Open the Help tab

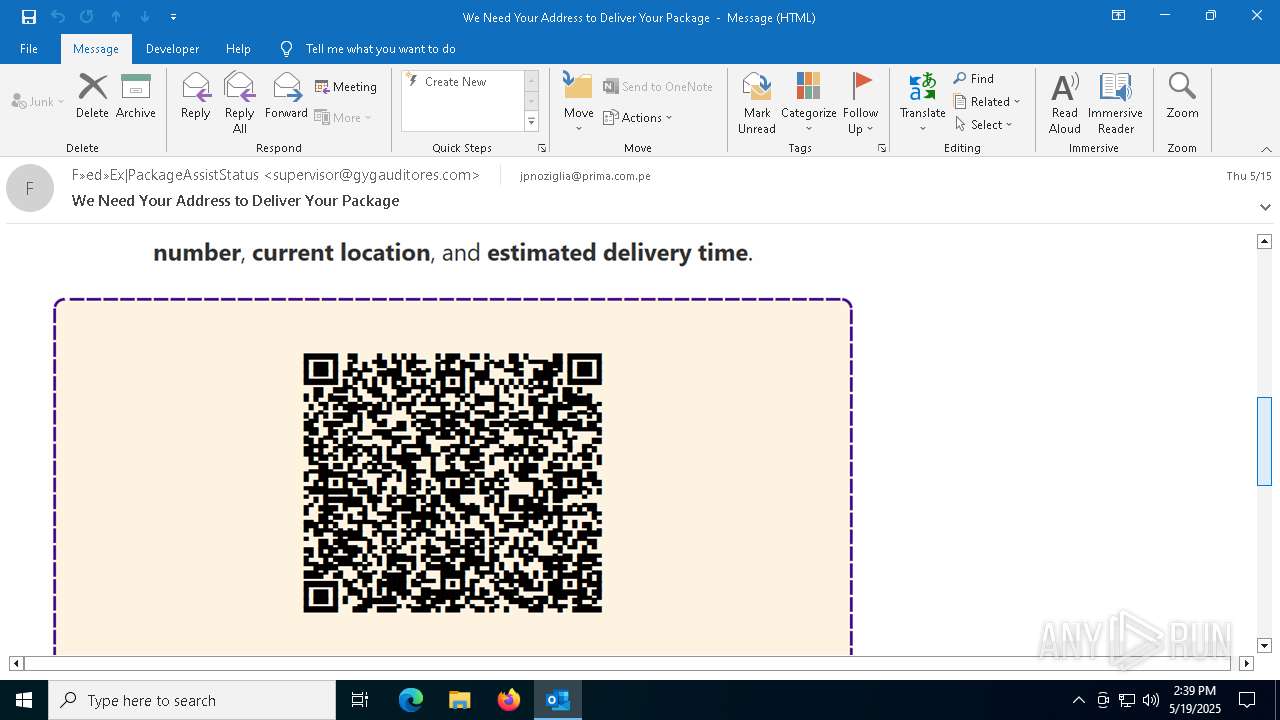(238, 48)
